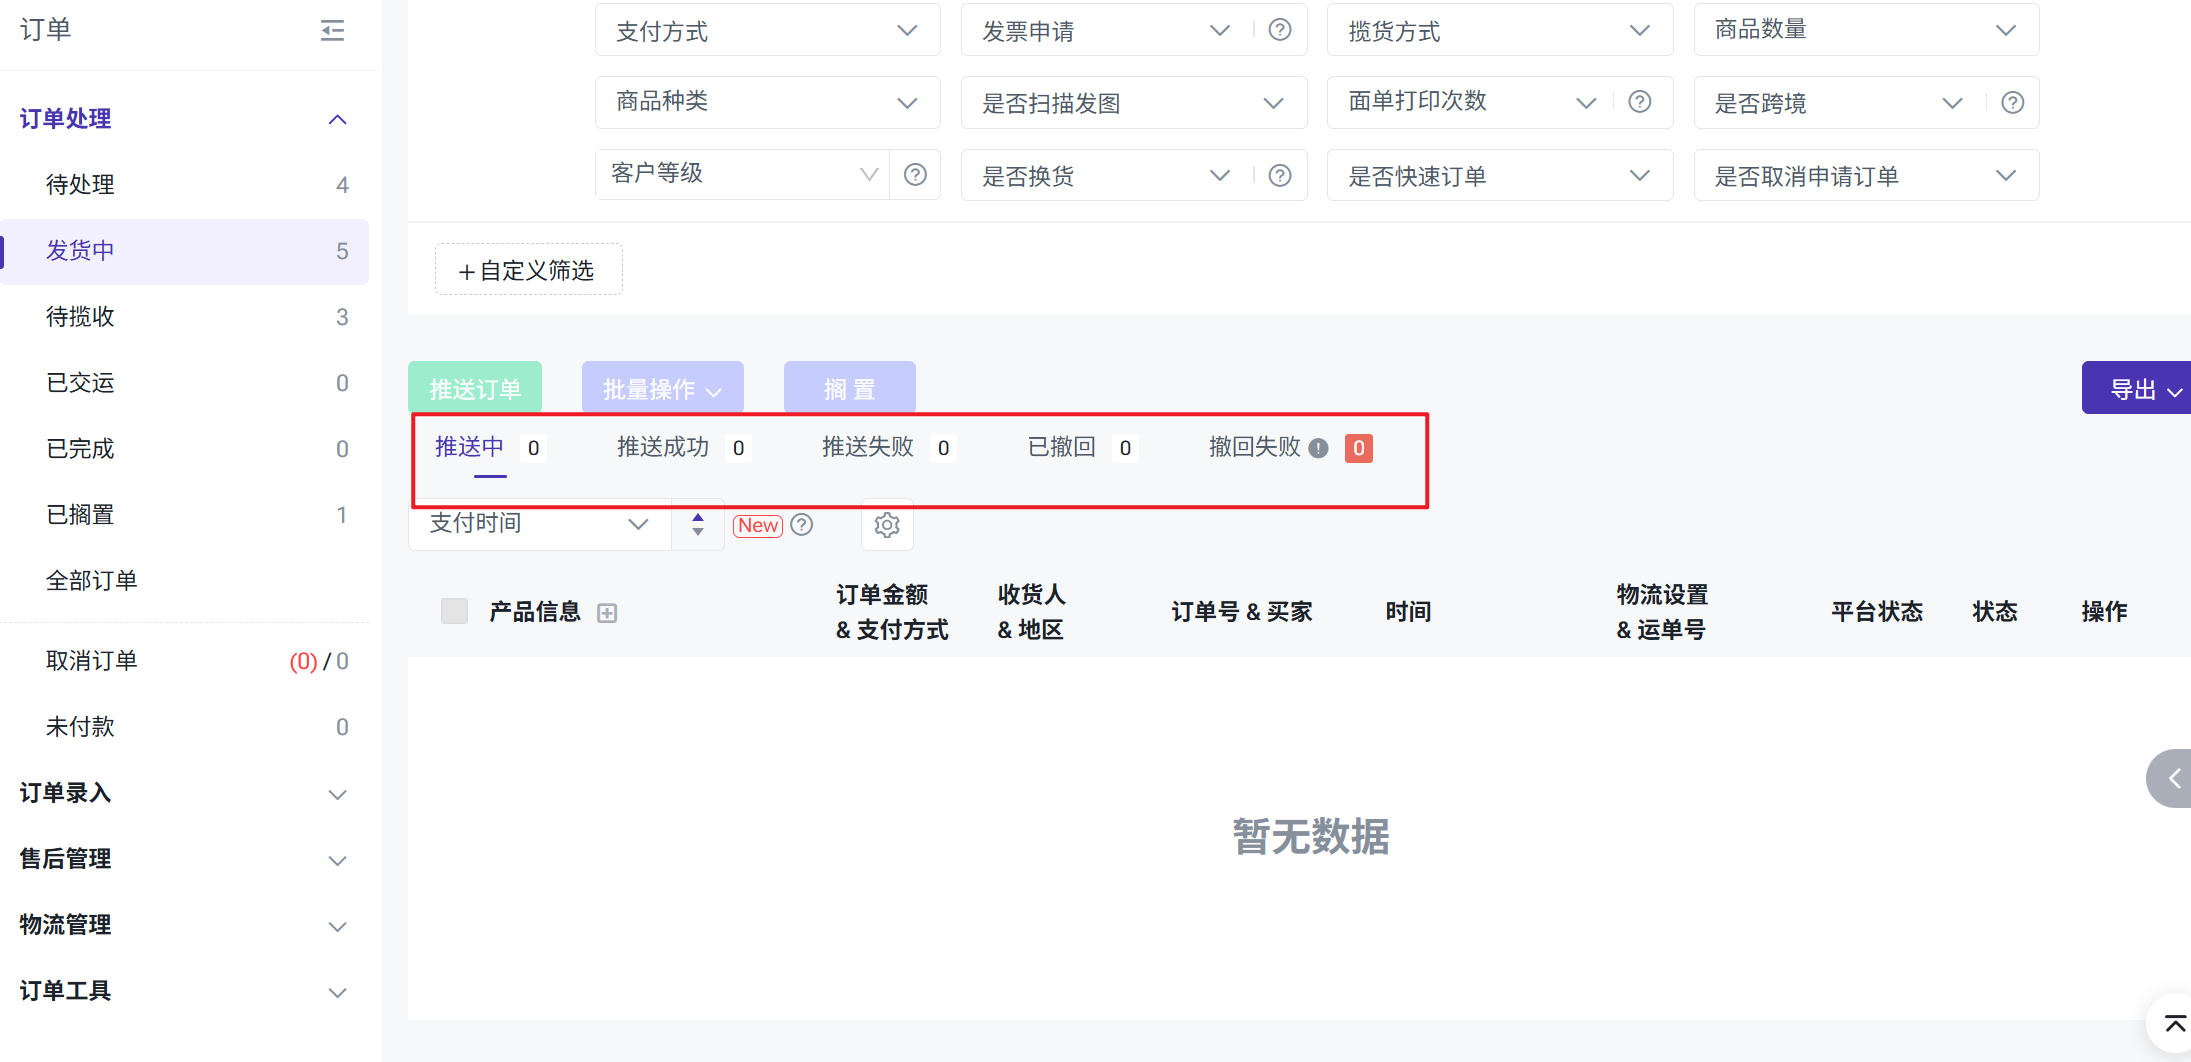Screen dimensions: 2191x1062
Task: Toggle sort order arrows beside 支付时间
Action: tap(698, 524)
